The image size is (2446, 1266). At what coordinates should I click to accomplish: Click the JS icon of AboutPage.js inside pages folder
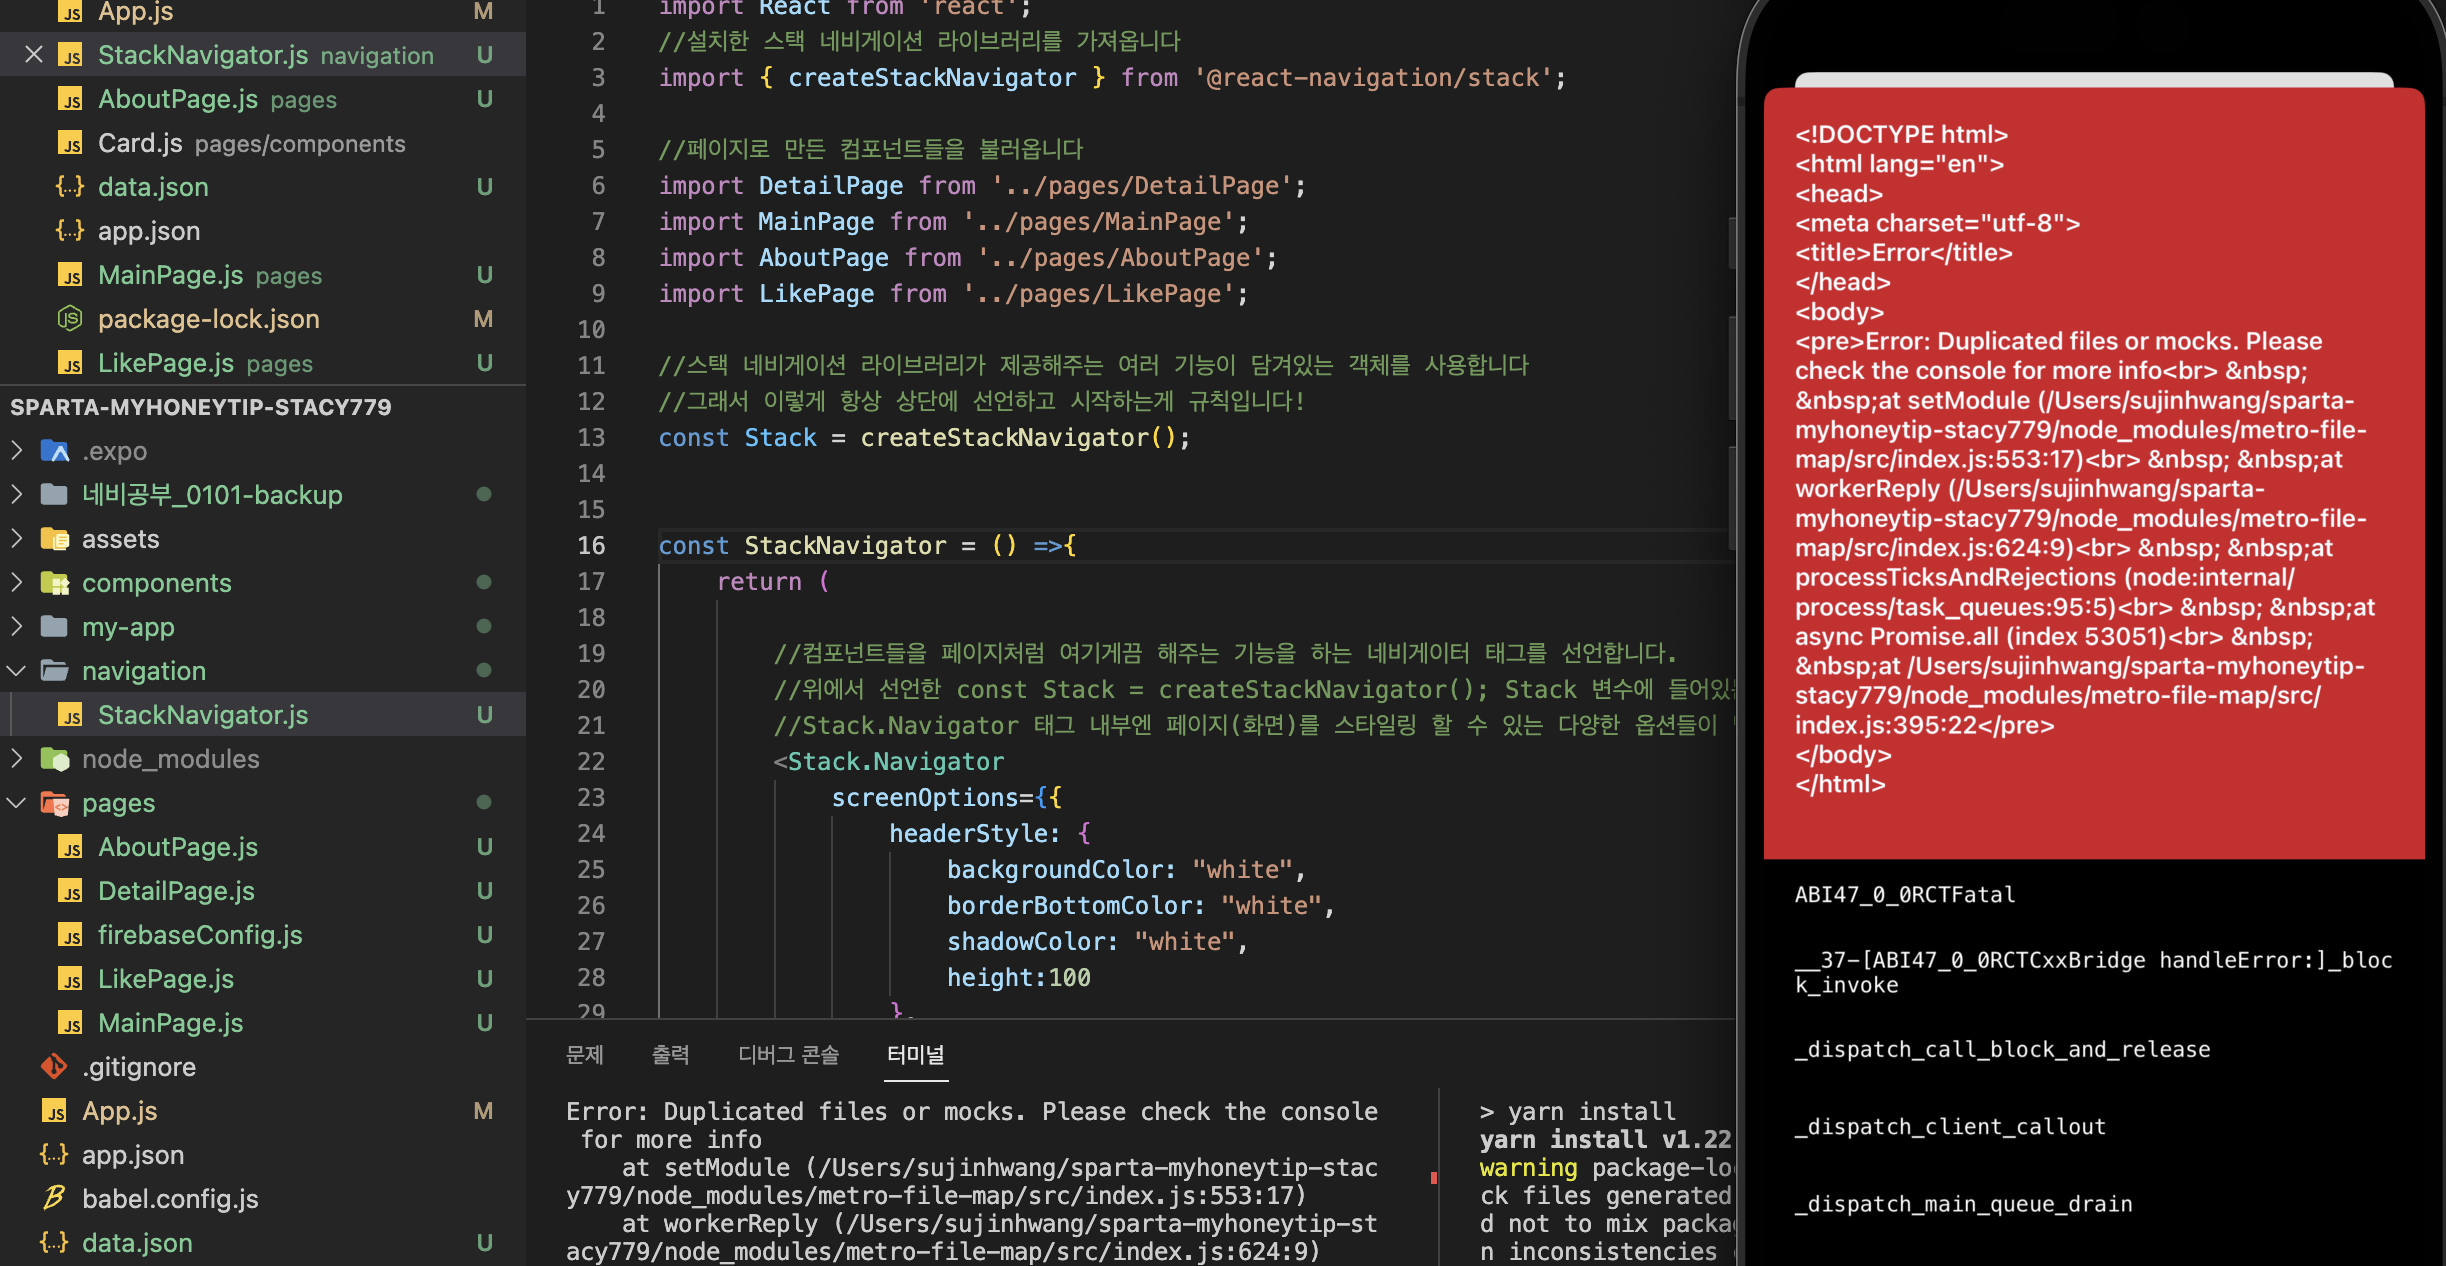tap(70, 848)
